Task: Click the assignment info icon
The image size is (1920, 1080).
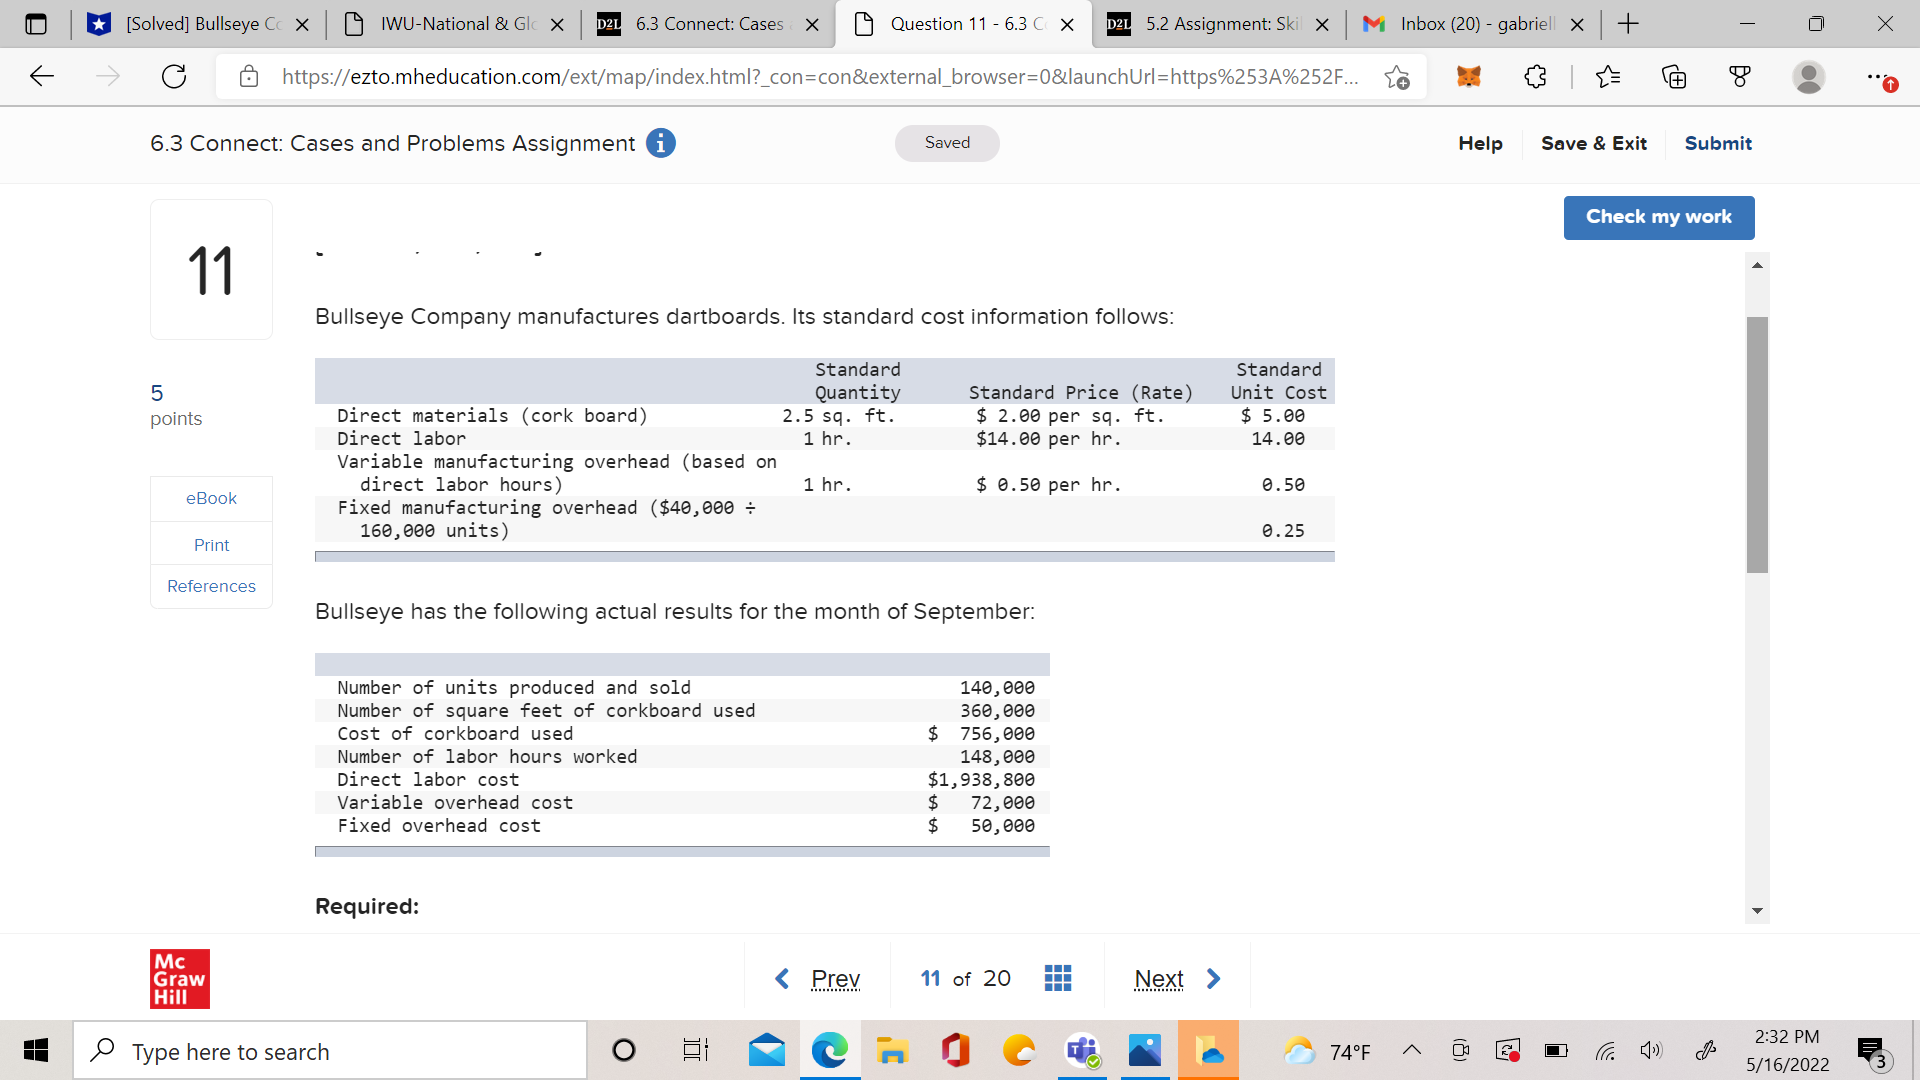Action: (x=659, y=143)
